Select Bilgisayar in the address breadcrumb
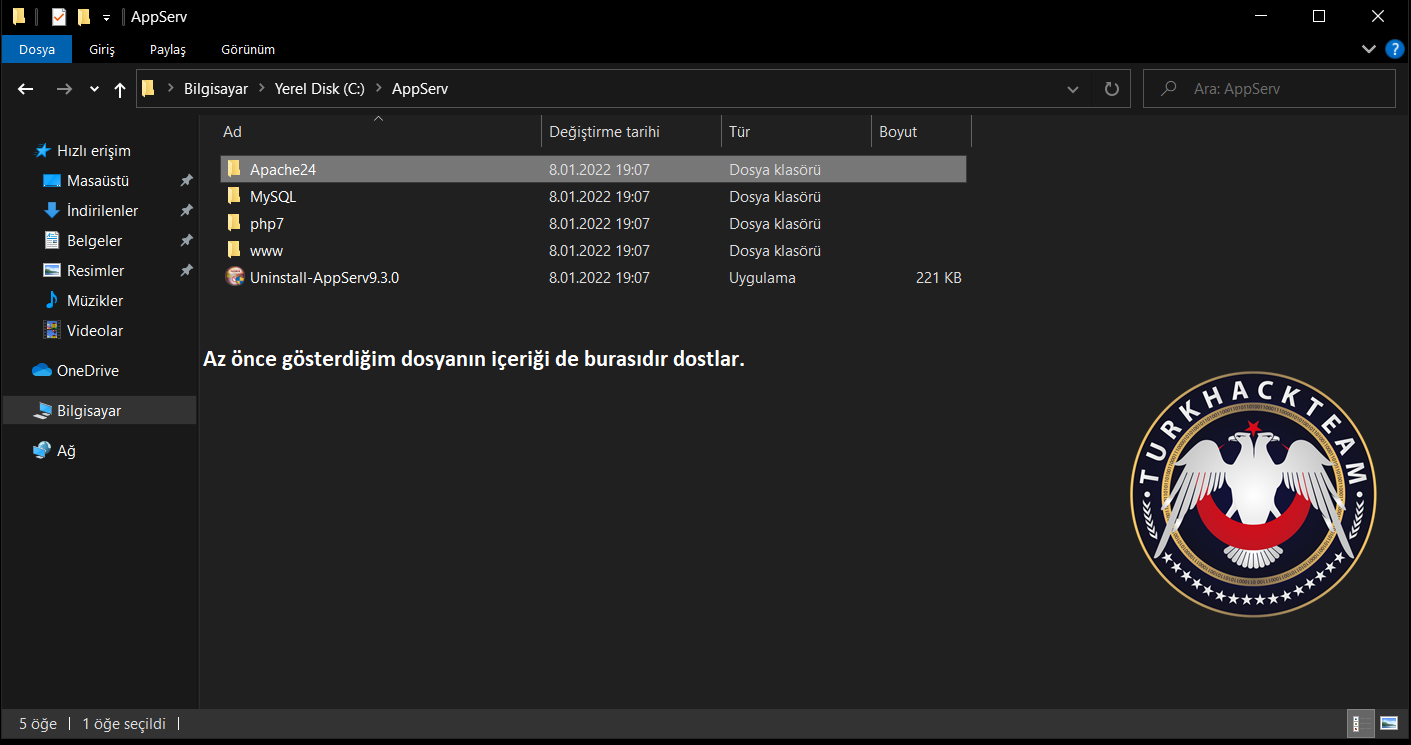 click(216, 89)
